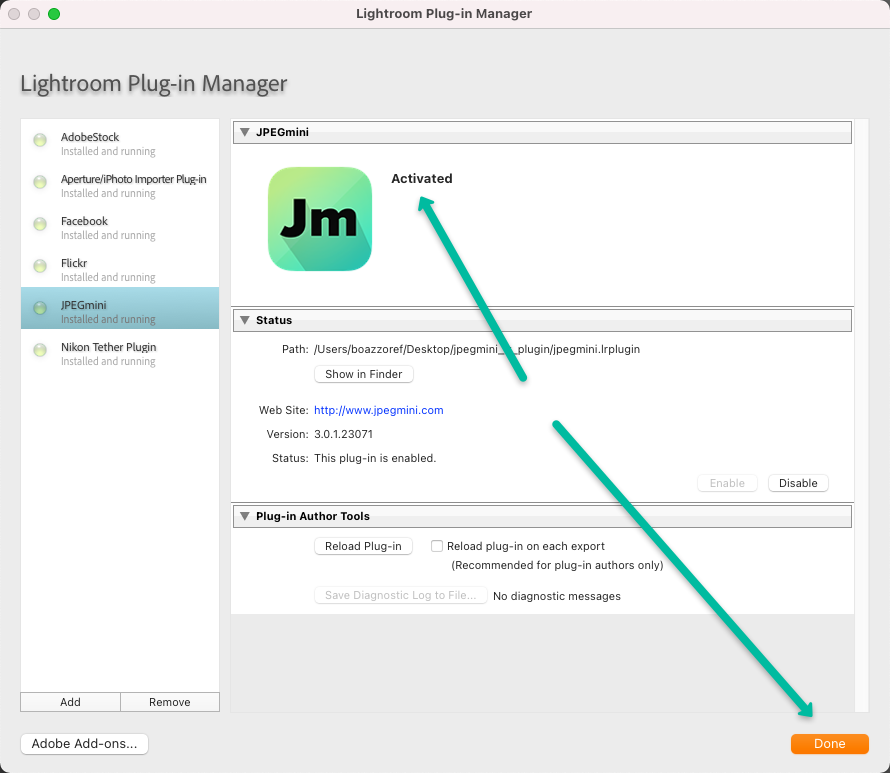
Task: Click the greyed-out Enable button
Action: pyautogui.click(x=727, y=483)
